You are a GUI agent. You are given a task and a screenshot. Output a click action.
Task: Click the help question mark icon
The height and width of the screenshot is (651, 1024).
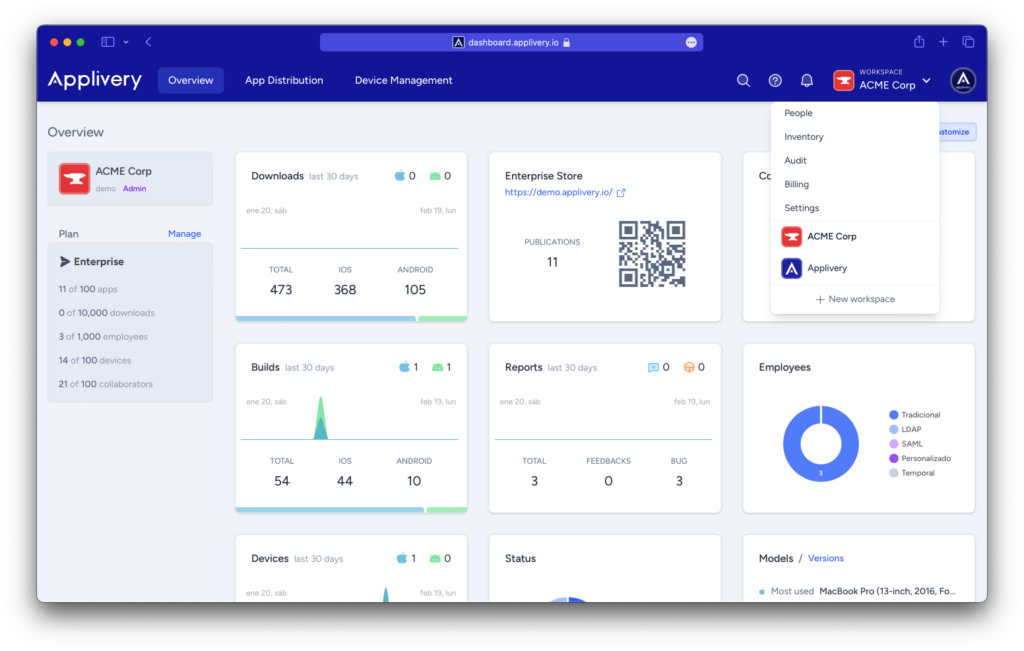pos(775,80)
